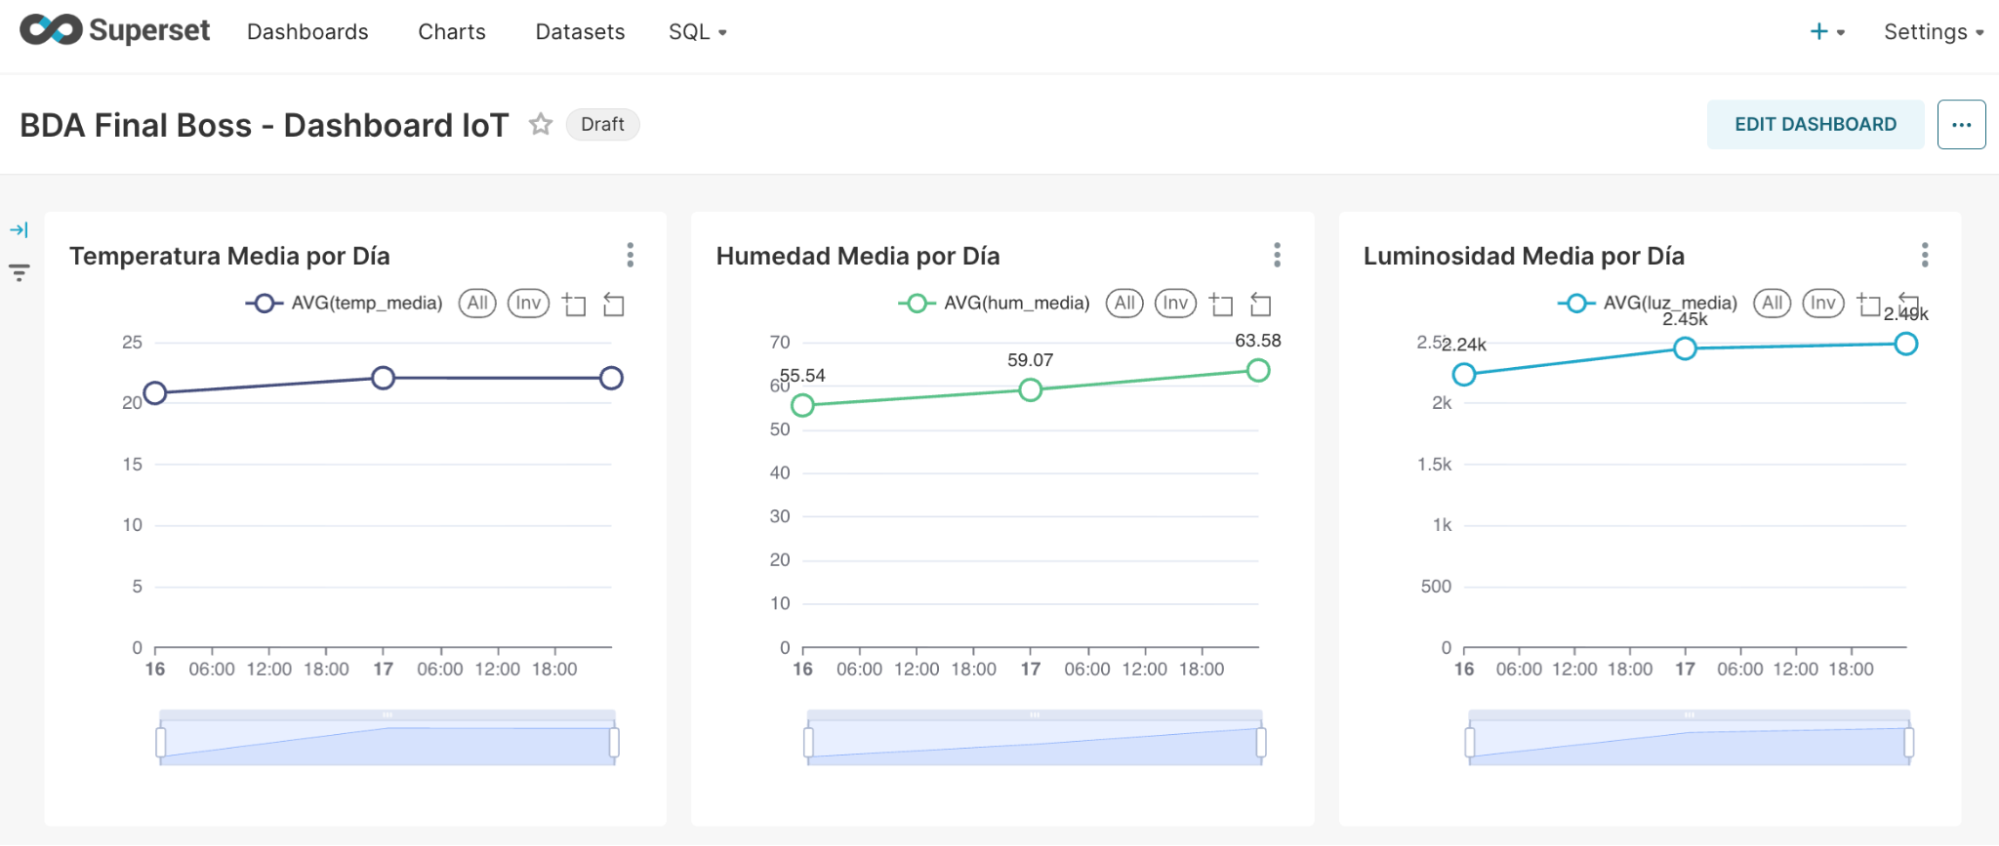Viewport: 1999px width, 846px height.
Task: Click the 2.45k data point in Luminosidad chart
Action: coord(1685,348)
